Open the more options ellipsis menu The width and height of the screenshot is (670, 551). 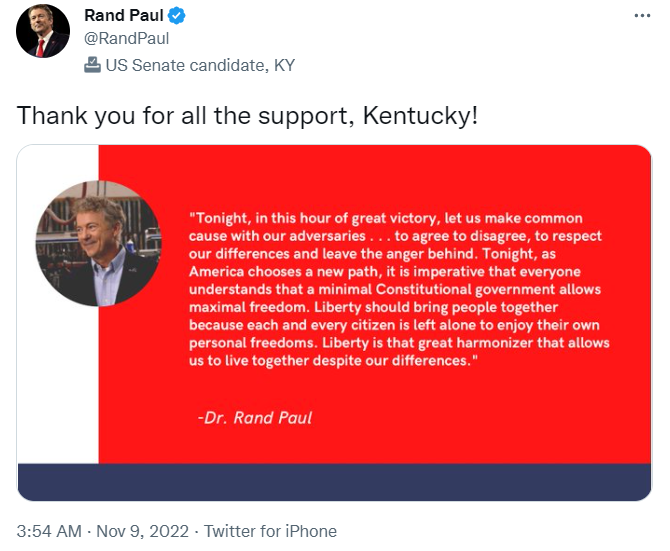point(643,17)
